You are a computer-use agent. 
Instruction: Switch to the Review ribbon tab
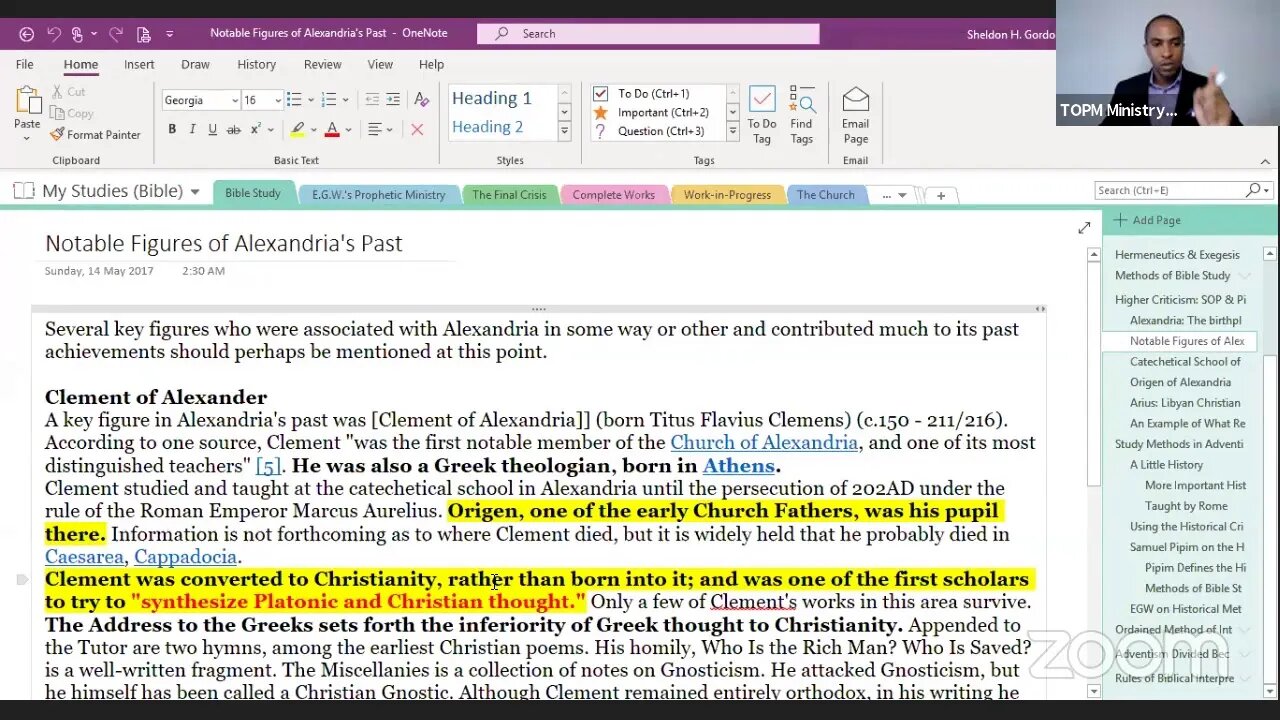coord(322,64)
